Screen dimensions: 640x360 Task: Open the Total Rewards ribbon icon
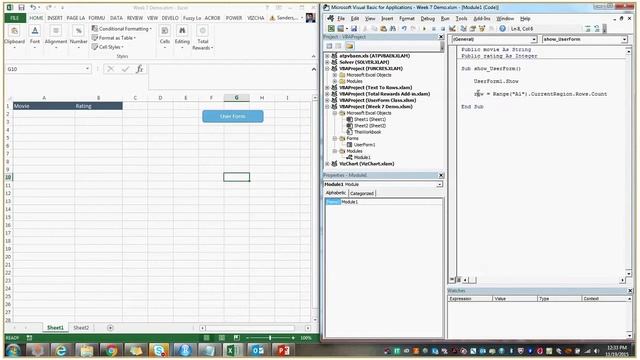(x=202, y=31)
